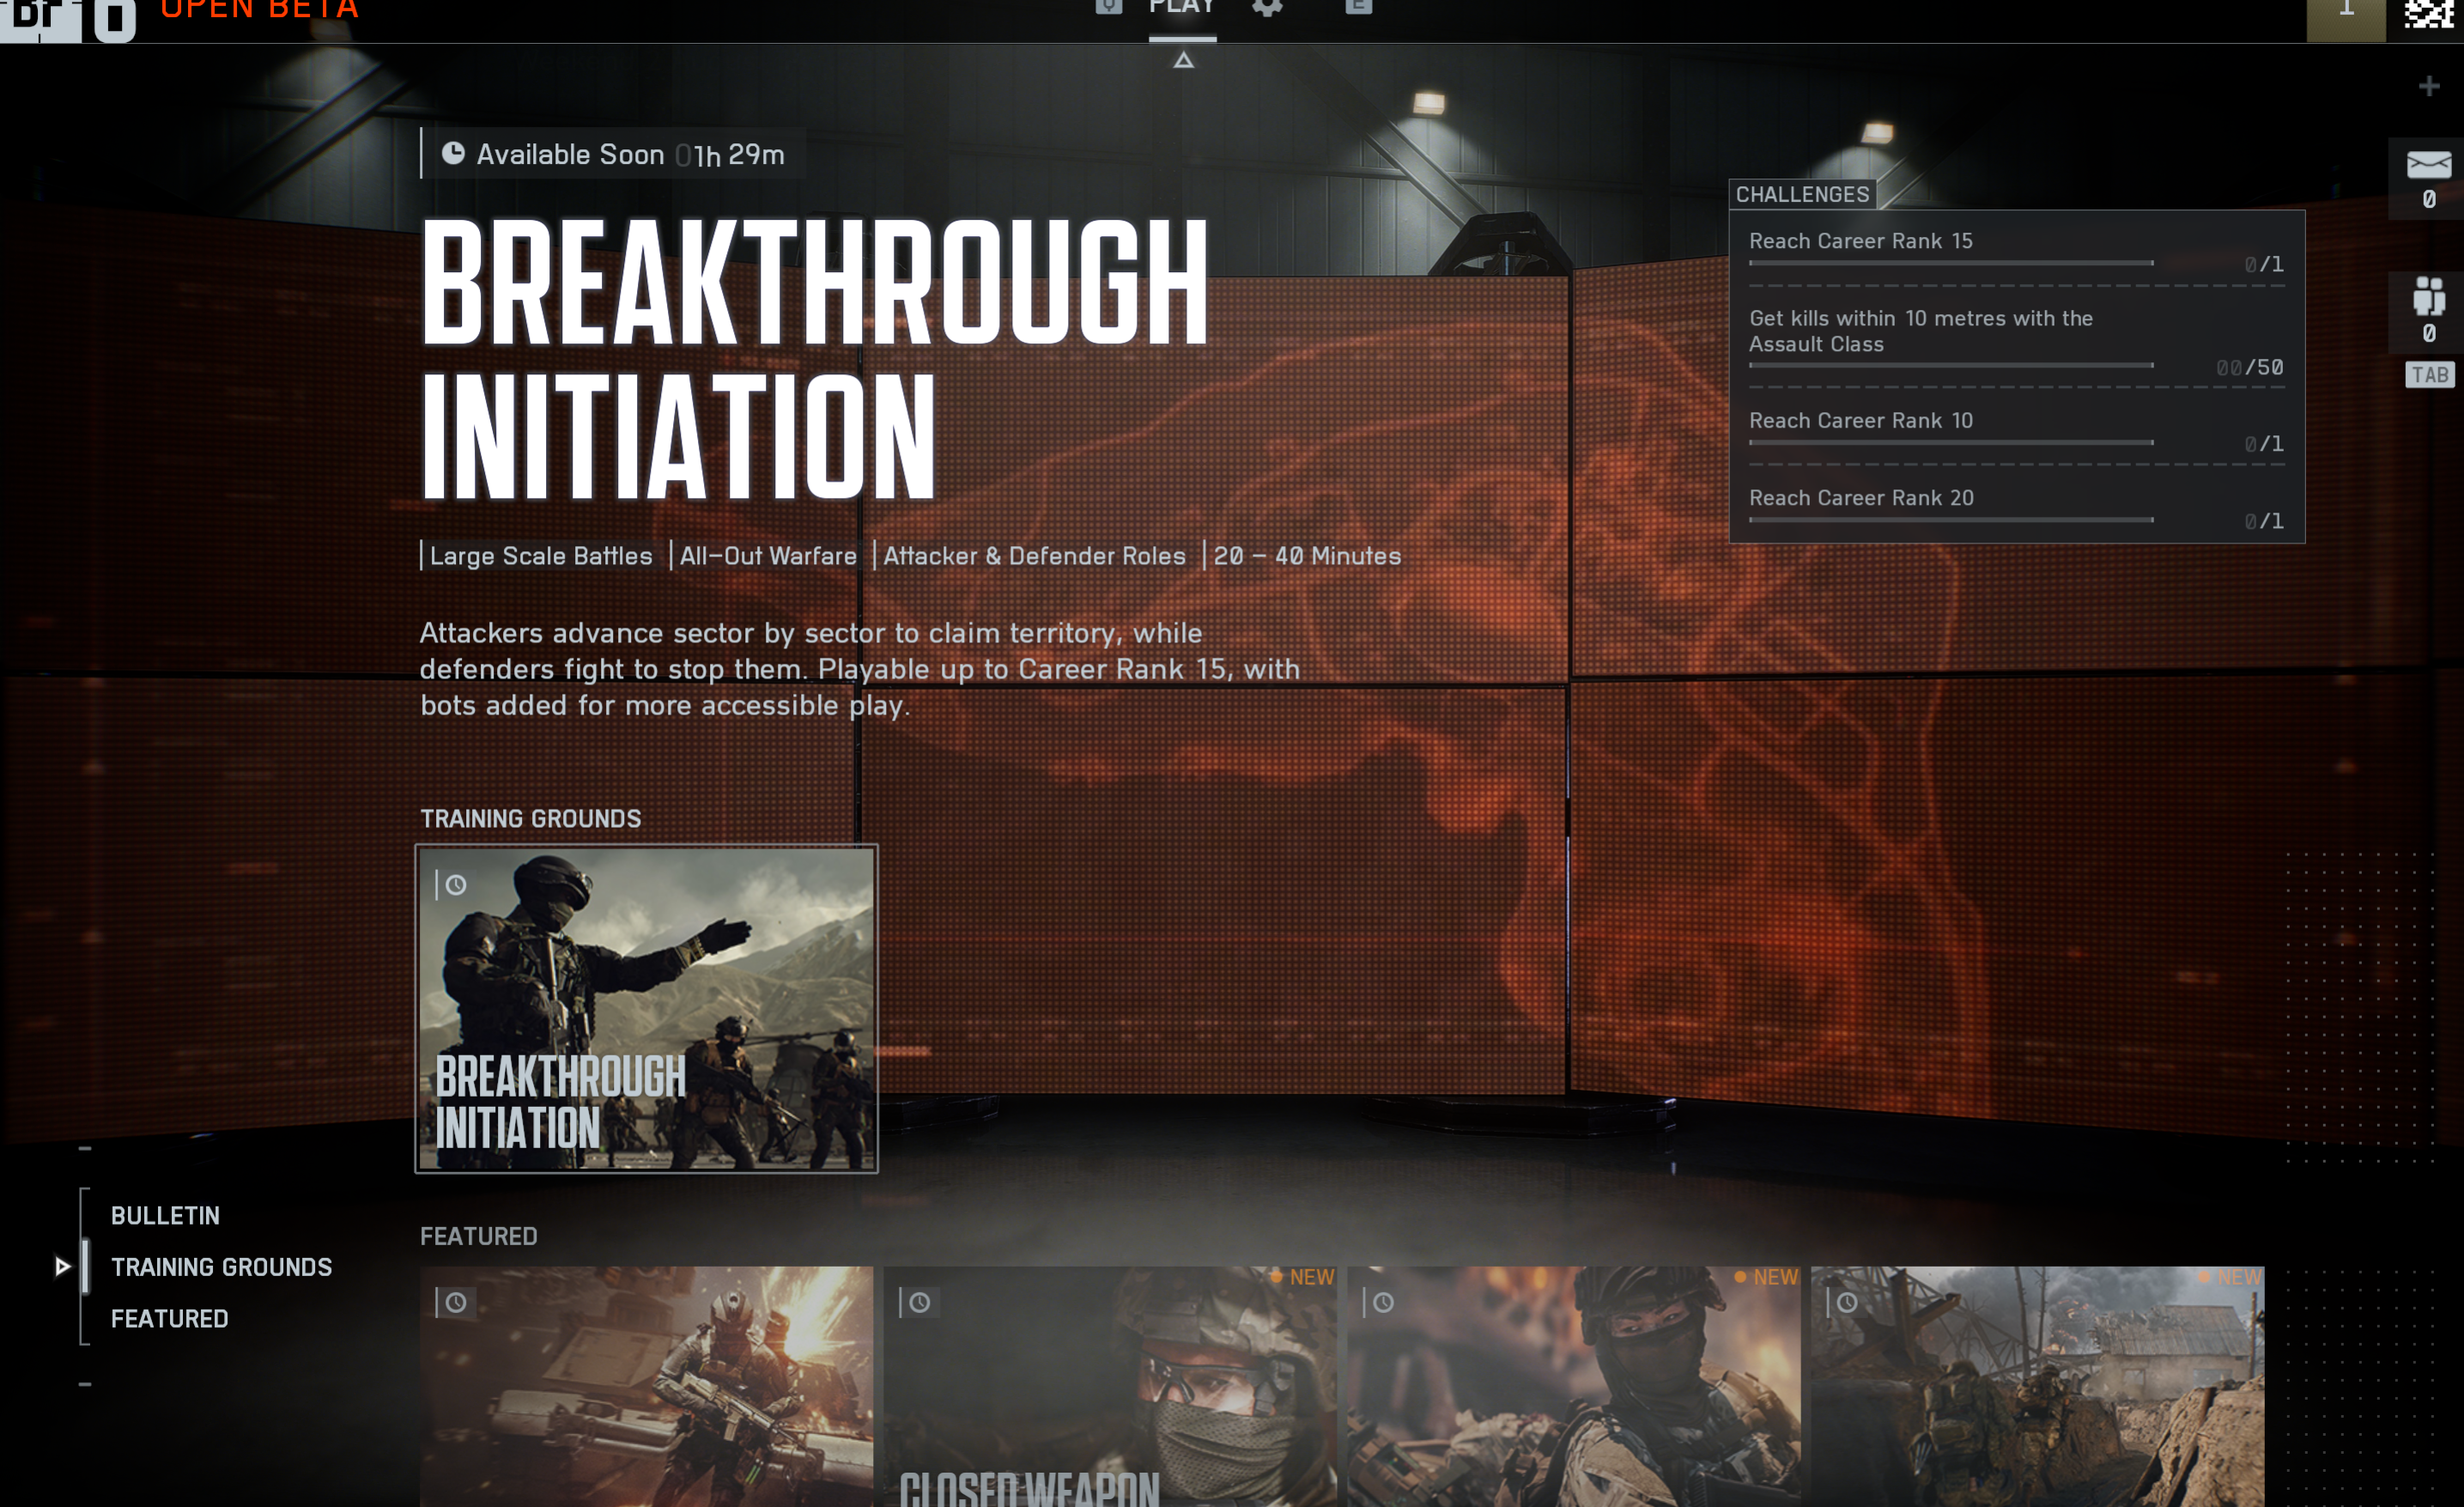Click the E key next-tab icon
2464x1507 pixels.
[x=1358, y=7]
